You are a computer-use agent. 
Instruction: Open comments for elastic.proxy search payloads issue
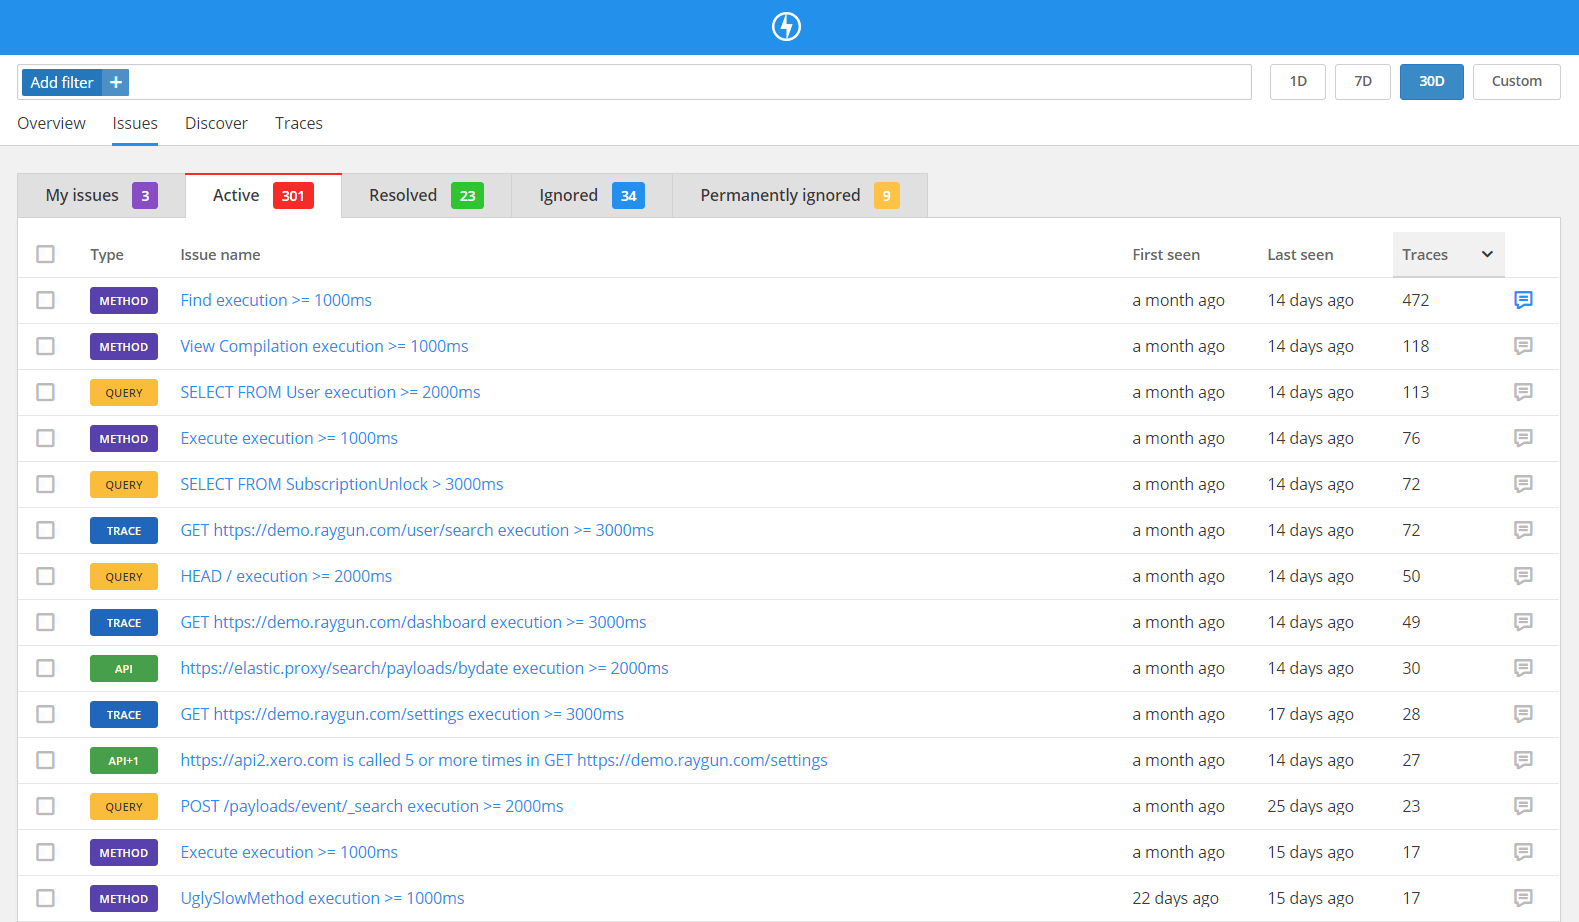pos(1523,668)
